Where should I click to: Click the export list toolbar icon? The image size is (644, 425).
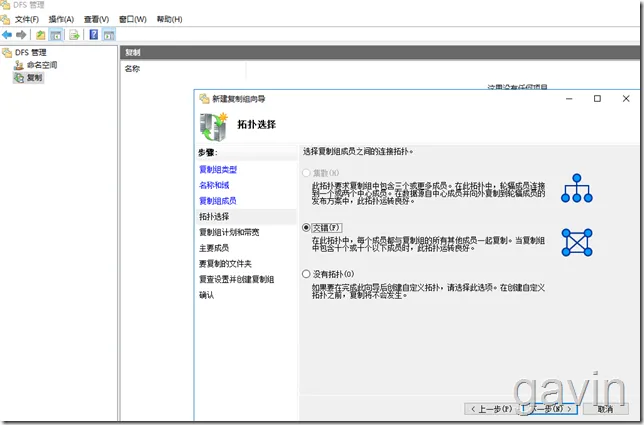[x=74, y=35]
